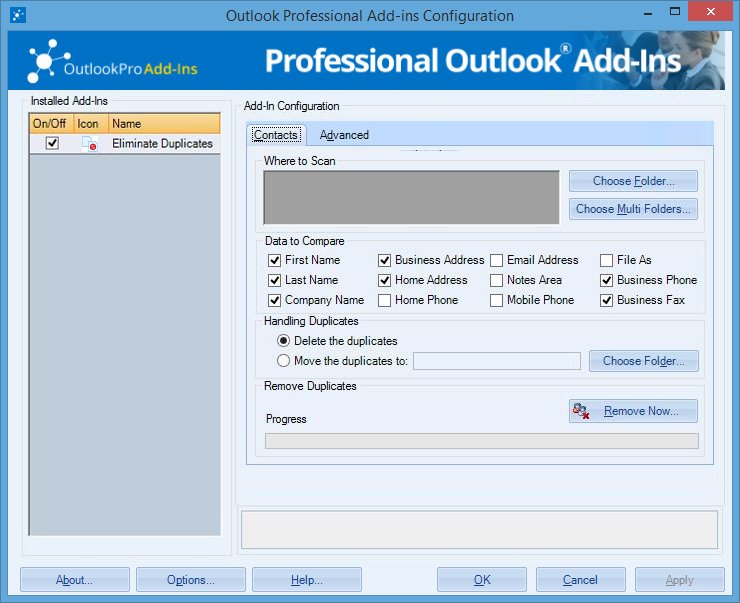This screenshot has height=603, width=740.
Task: Check the File As checkbox
Action: pos(606,260)
